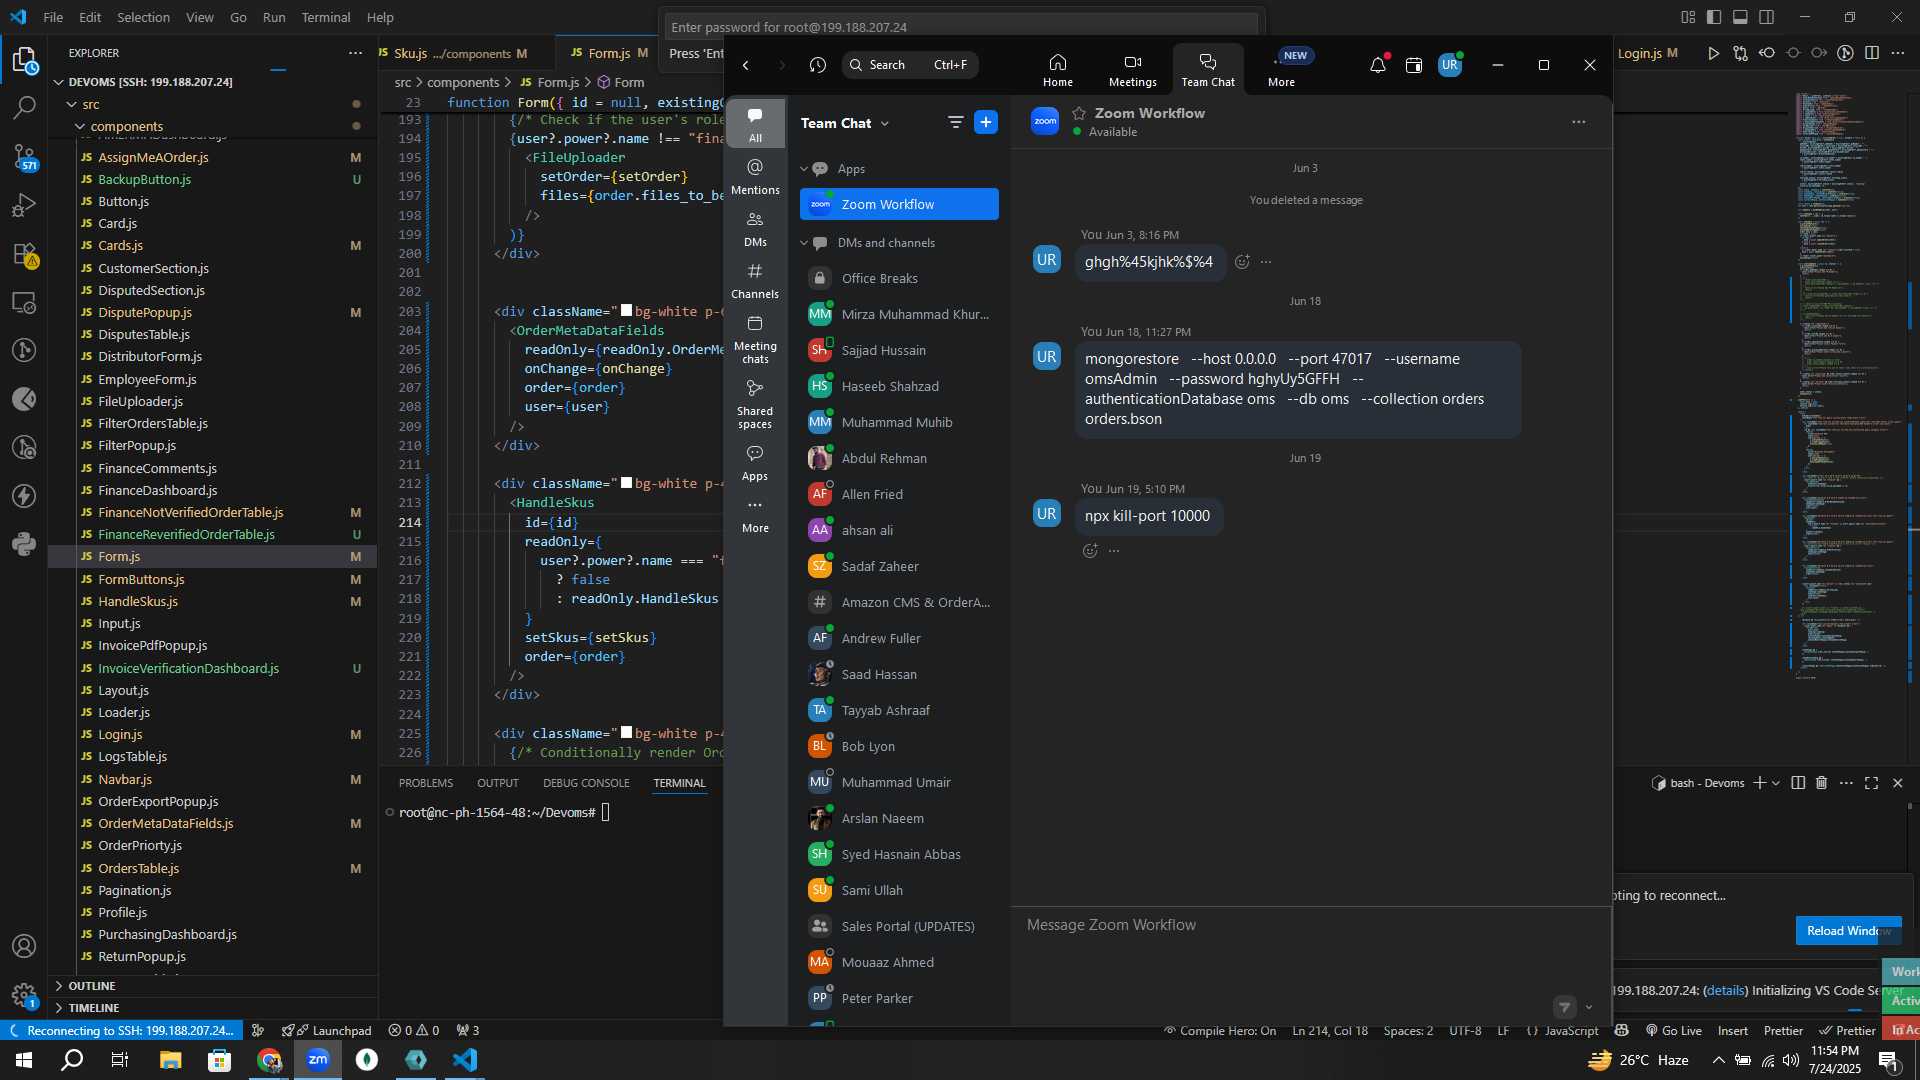Open Zoom calendar icon beside the bell
Viewport: 1920px width, 1080px height.
(1414, 65)
